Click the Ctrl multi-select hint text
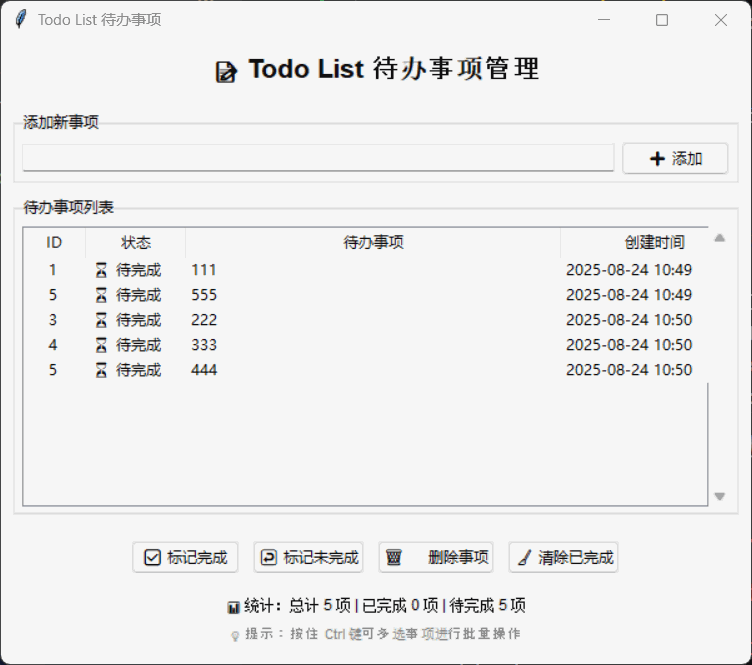 click(x=382, y=634)
